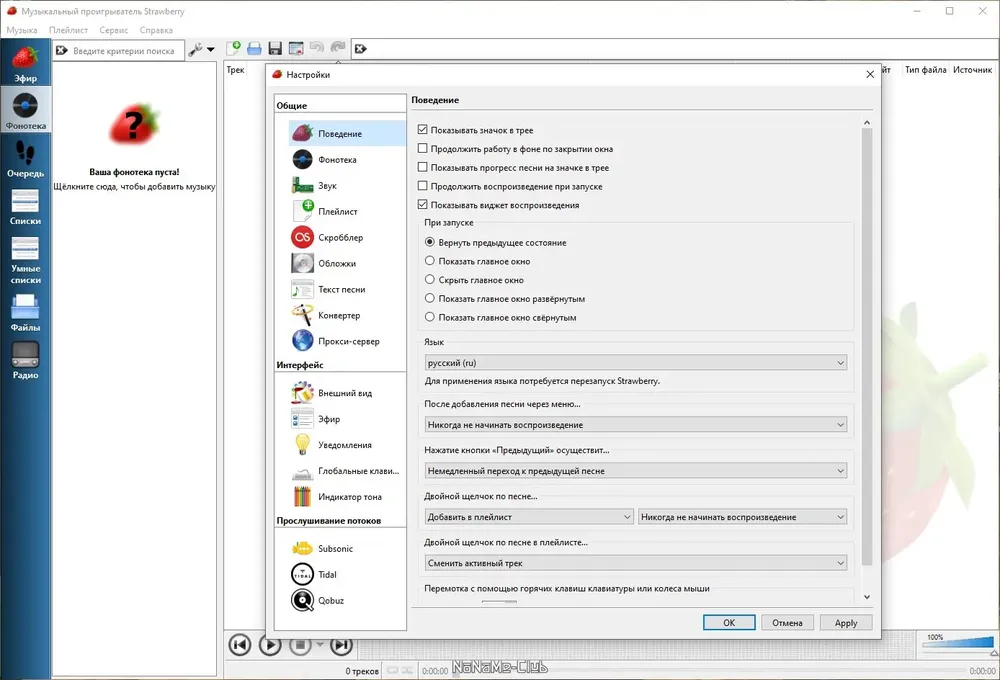Click the save playlist floppy icon

point(275,48)
